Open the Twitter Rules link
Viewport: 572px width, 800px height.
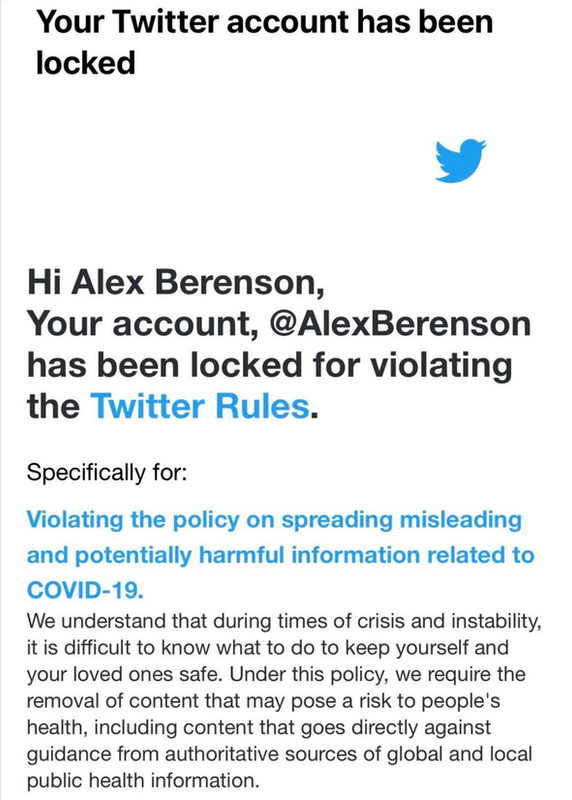[200, 407]
